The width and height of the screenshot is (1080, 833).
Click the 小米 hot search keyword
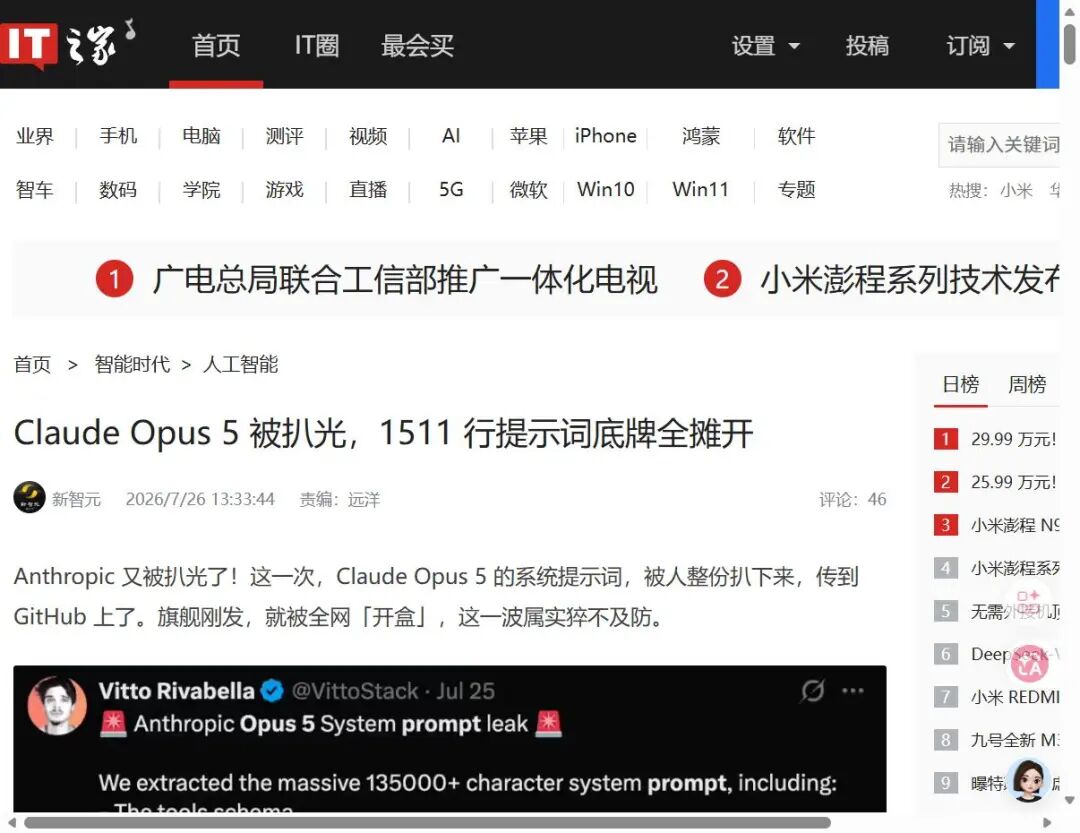point(1016,191)
